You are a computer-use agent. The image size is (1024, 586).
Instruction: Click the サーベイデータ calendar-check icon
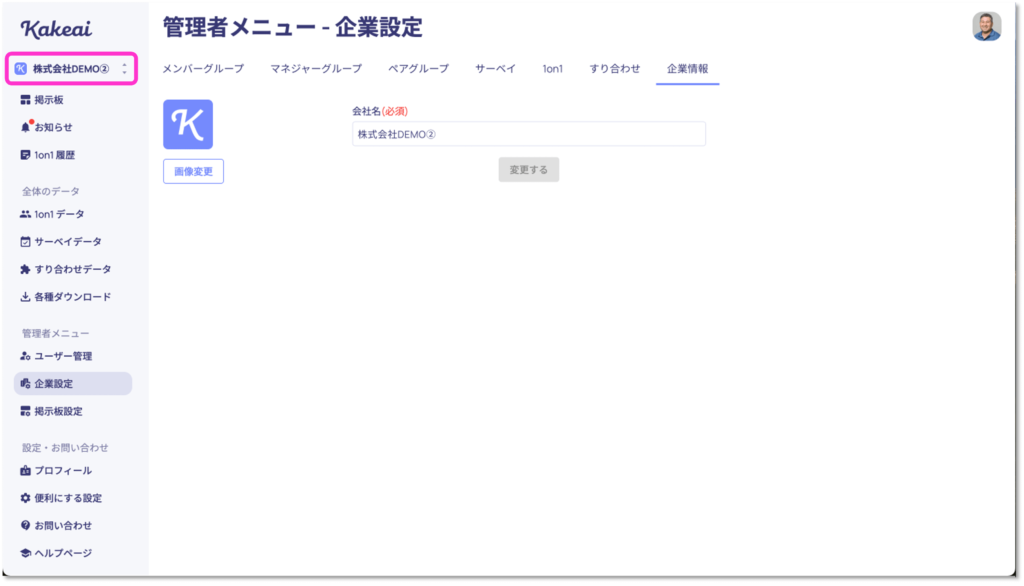pos(25,242)
